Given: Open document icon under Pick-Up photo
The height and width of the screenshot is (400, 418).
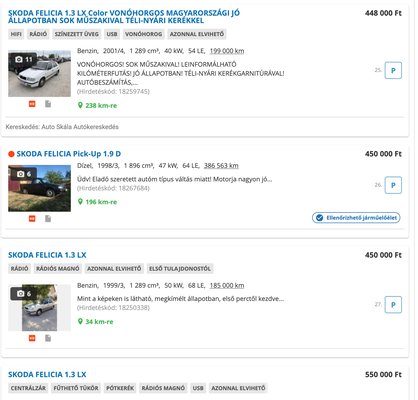Looking at the screenshot, I should click(x=48, y=219).
